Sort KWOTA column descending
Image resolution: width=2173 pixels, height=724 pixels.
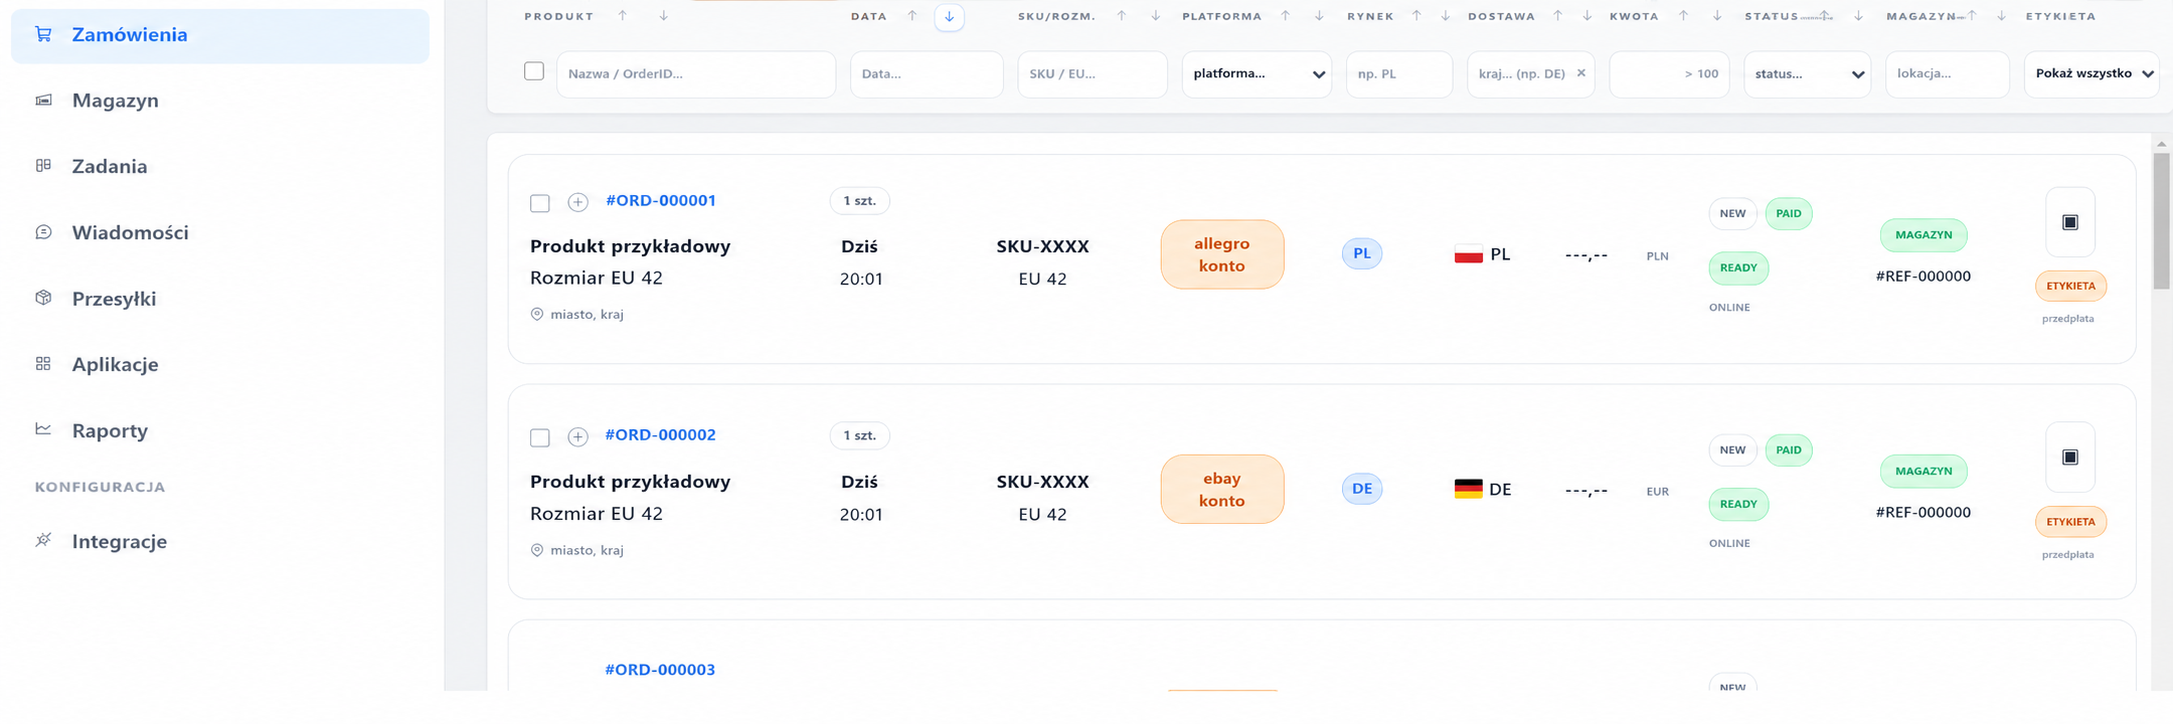pyautogui.click(x=1717, y=15)
